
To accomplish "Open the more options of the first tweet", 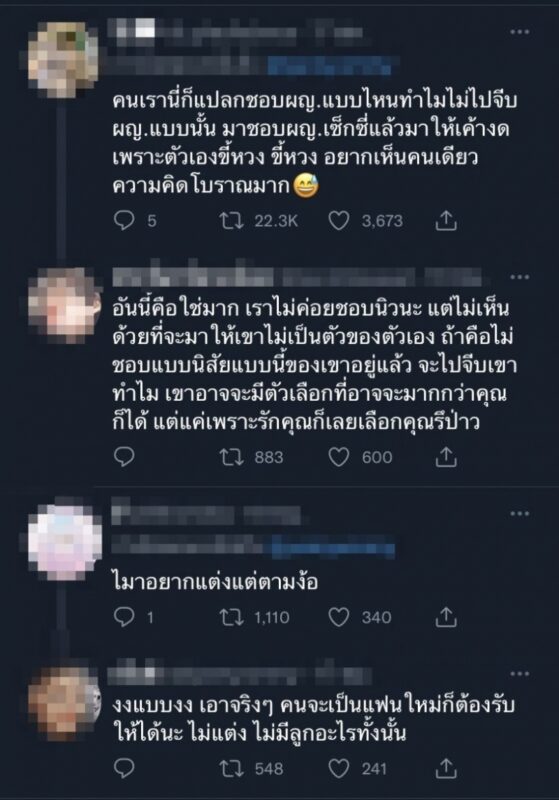I will (520, 32).
